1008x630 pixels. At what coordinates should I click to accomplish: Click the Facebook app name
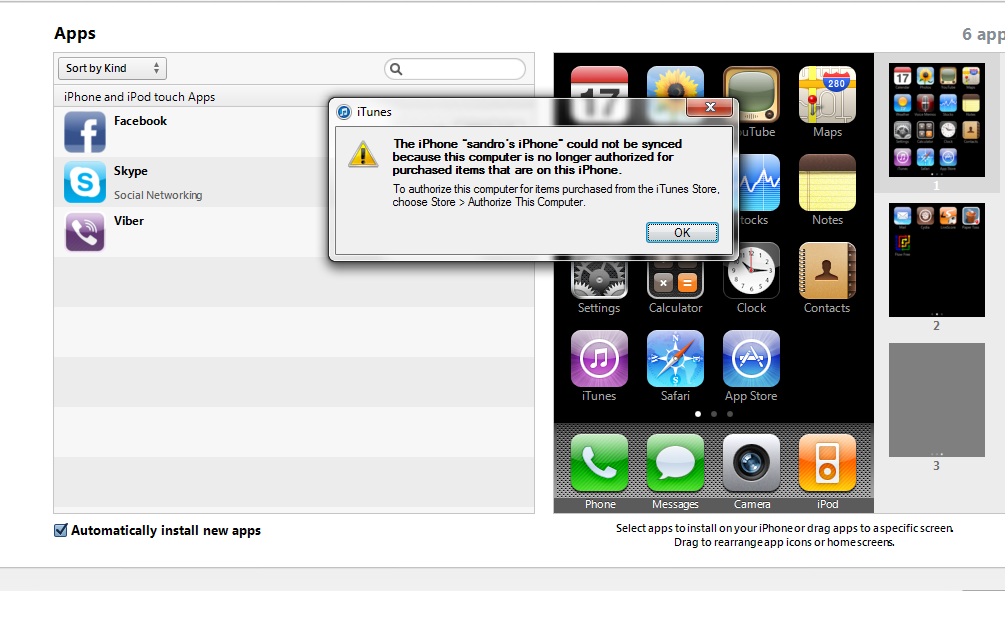[140, 121]
